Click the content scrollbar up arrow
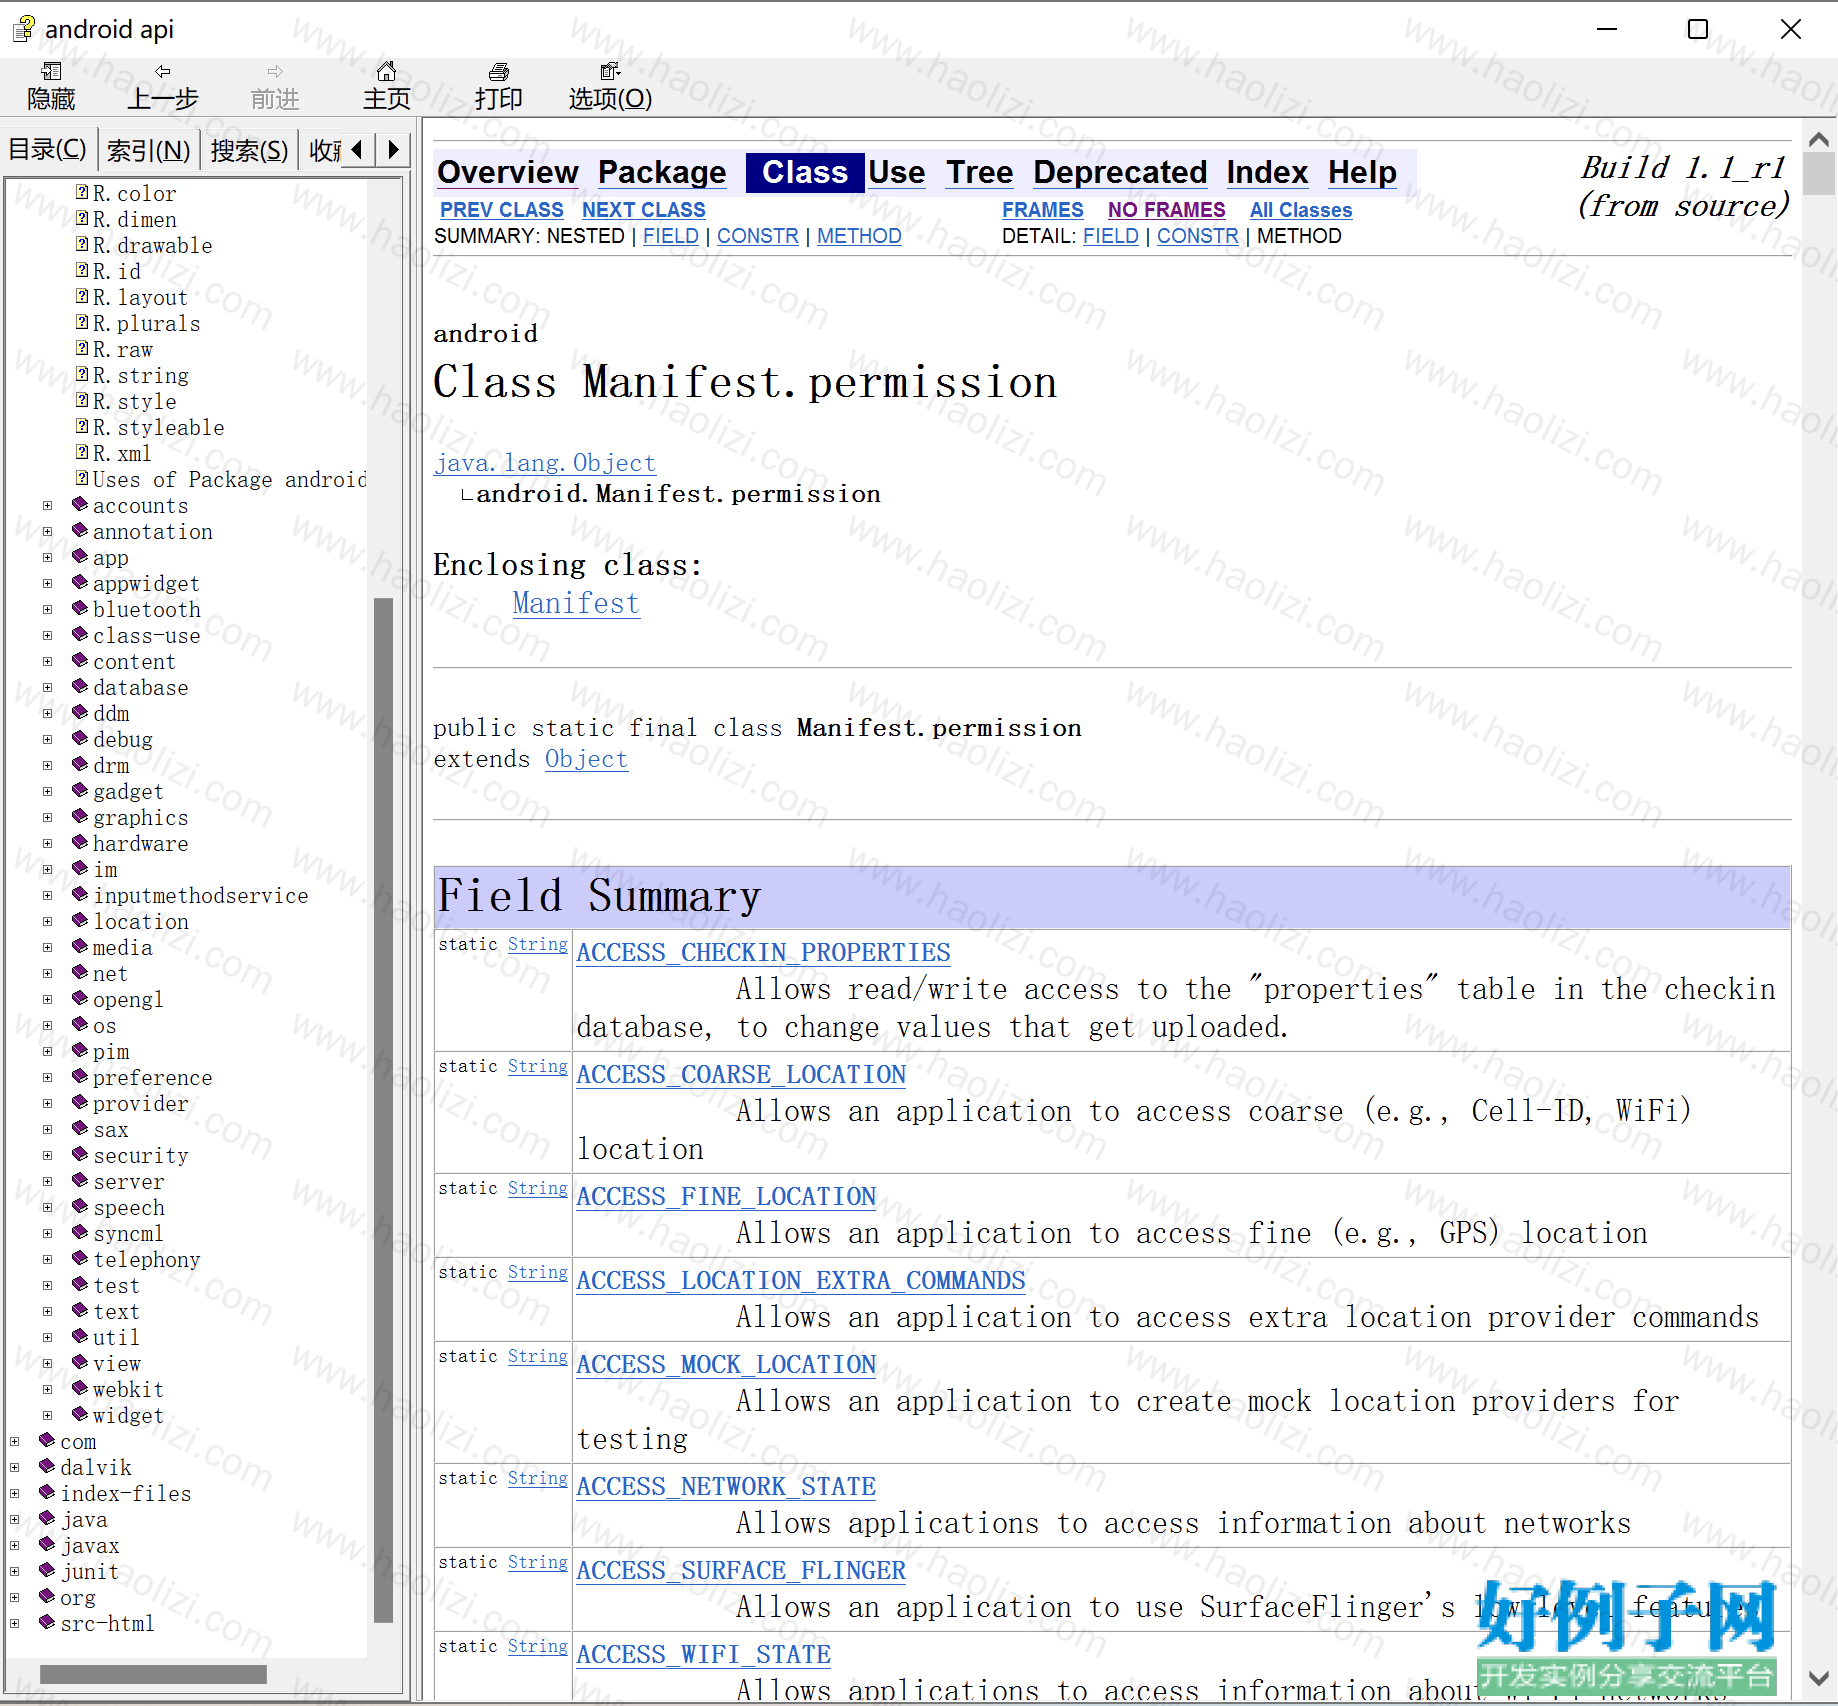 click(1819, 140)
